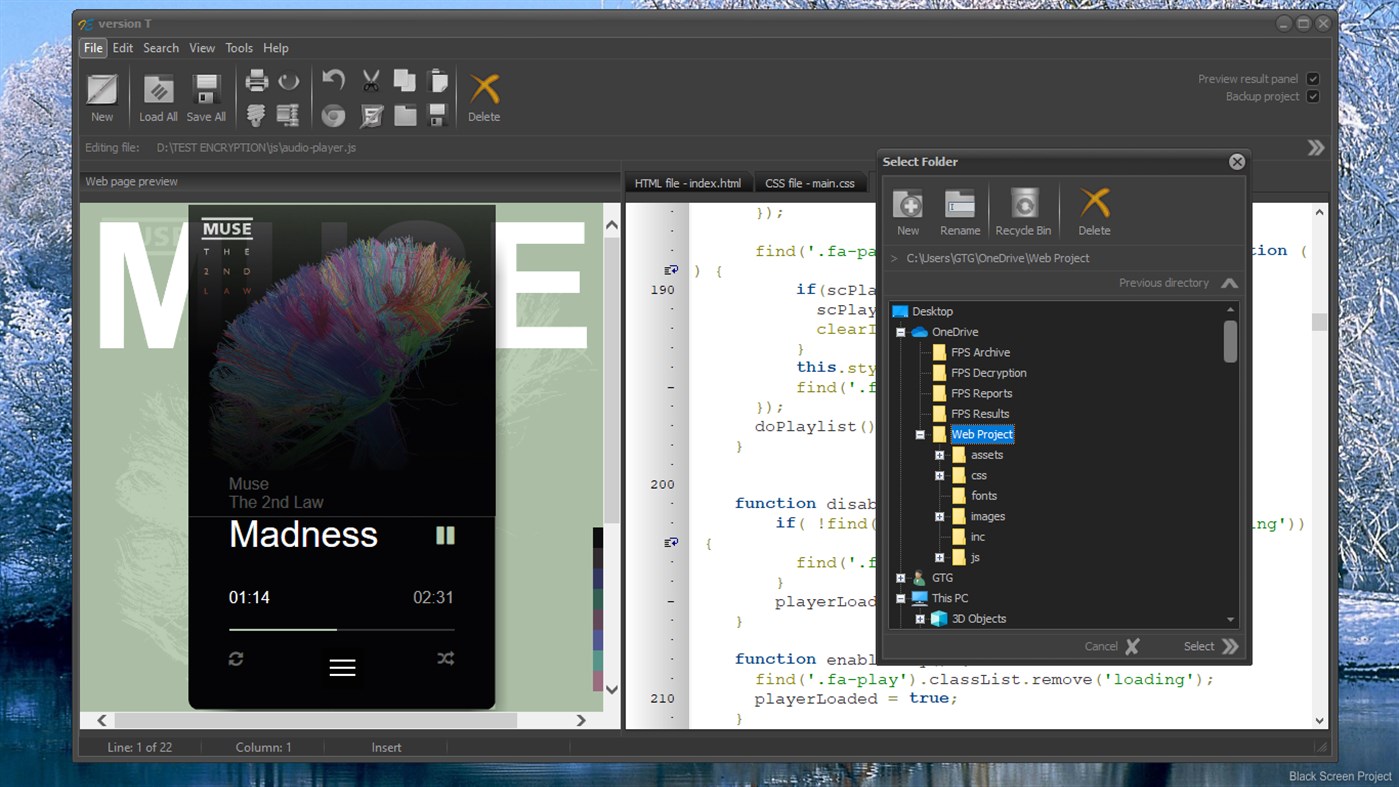Switch to the CSS file - main.css tab
This screenshot has height=787, width=1399.
[x=809, y=183]
